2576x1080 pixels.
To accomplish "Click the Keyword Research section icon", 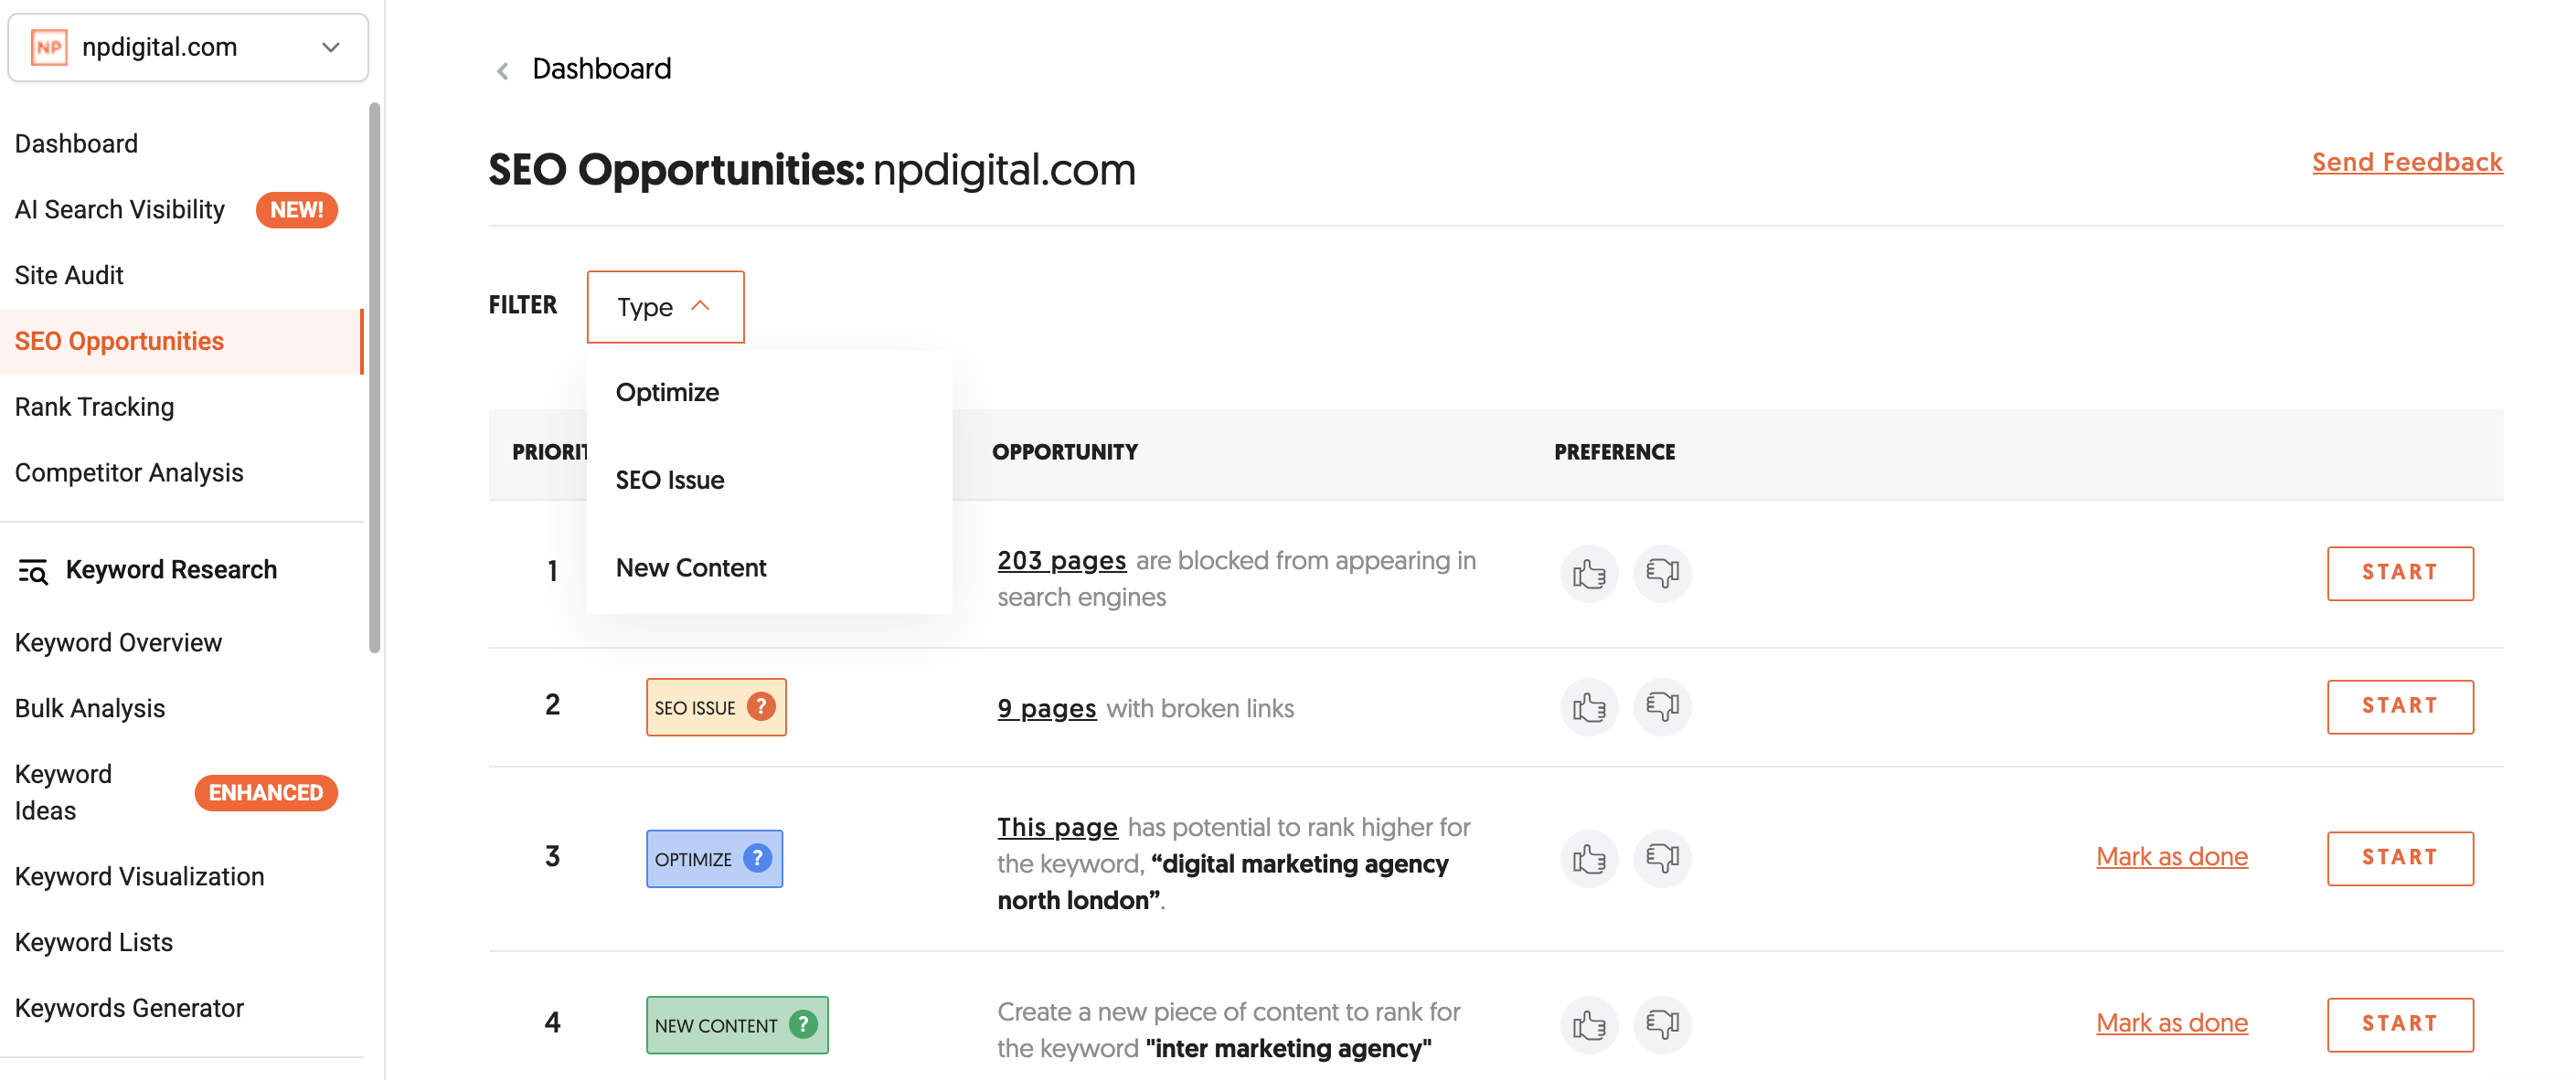I will click(33, 571).
